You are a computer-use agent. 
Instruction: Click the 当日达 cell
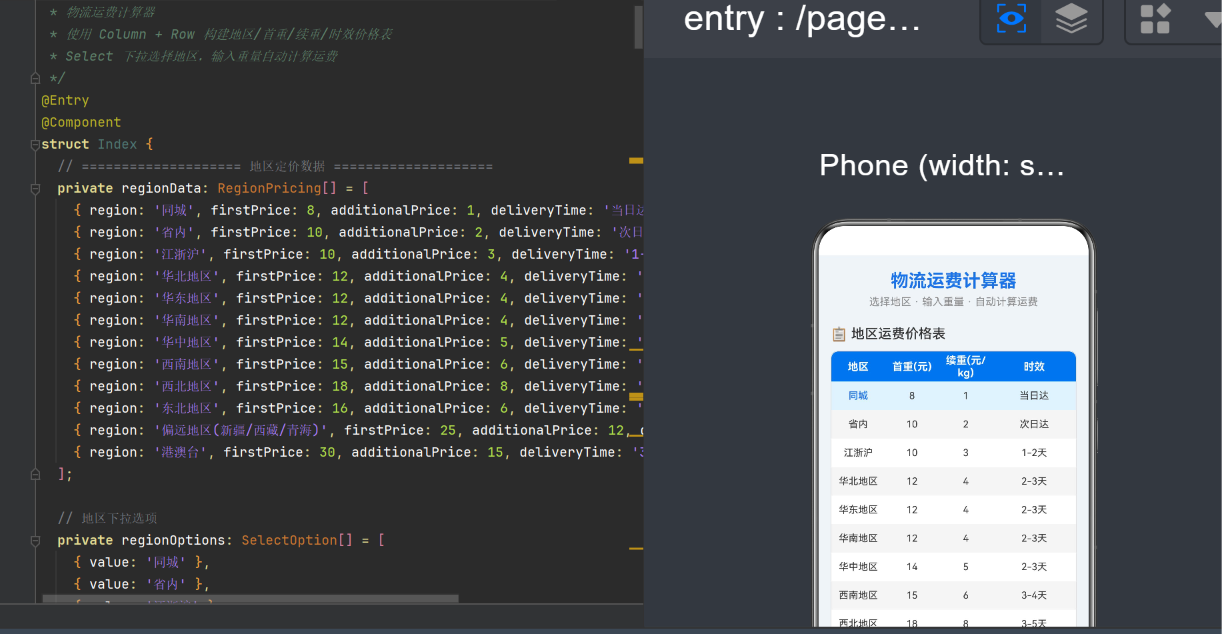coord(1034,396)
